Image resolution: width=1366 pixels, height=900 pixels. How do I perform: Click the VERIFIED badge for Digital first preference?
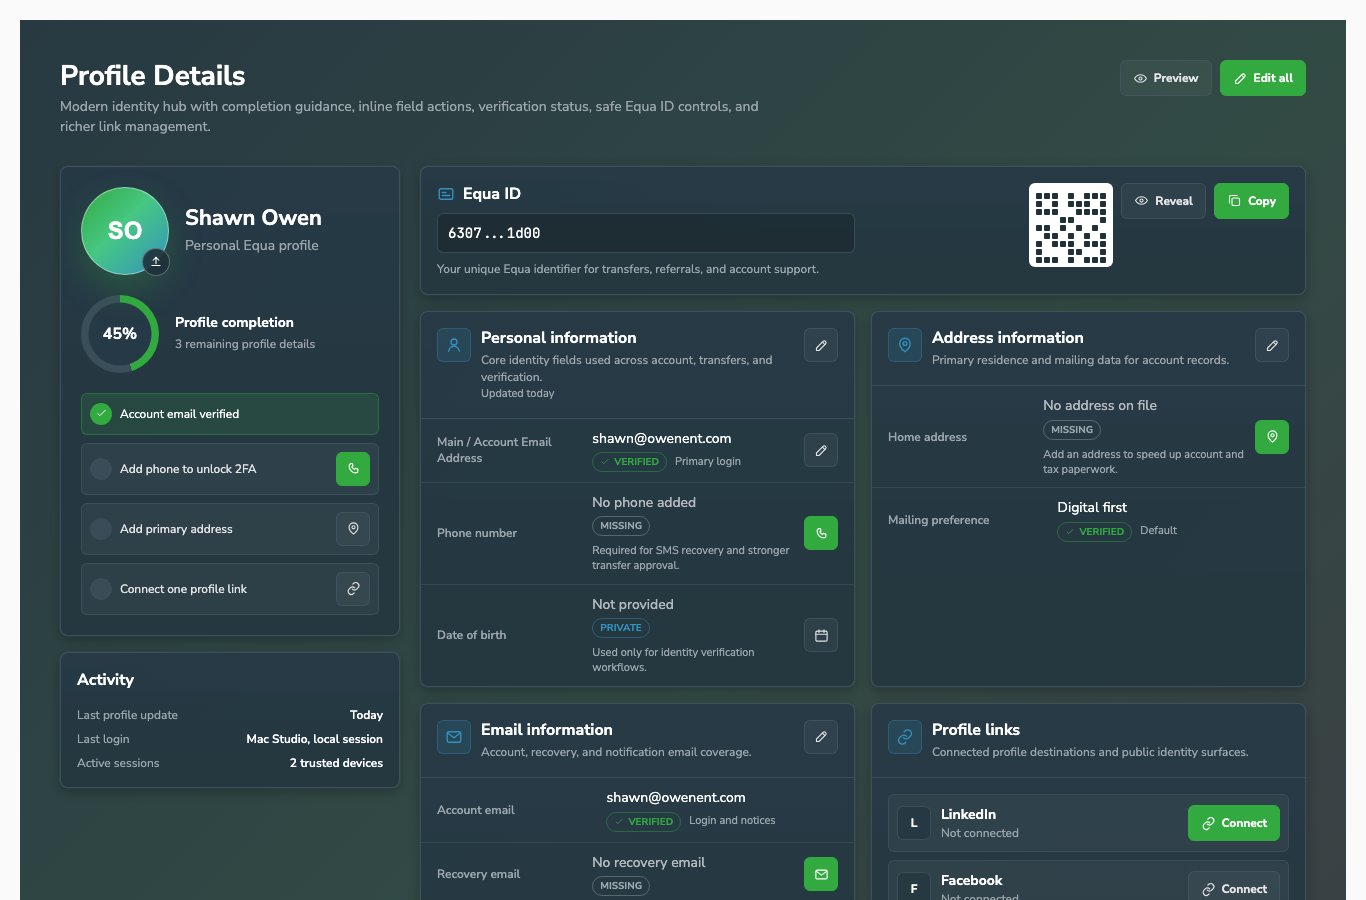[x=1095, y=532]
